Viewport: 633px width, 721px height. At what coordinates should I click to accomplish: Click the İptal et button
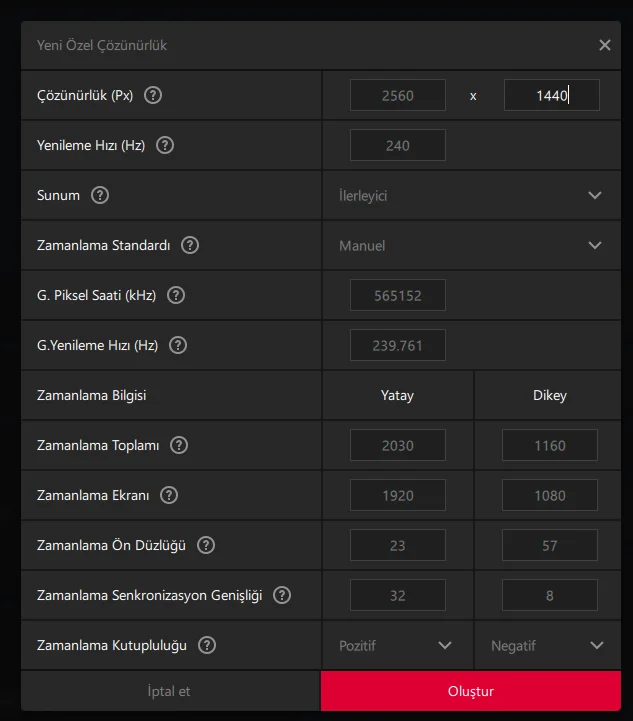170,691
